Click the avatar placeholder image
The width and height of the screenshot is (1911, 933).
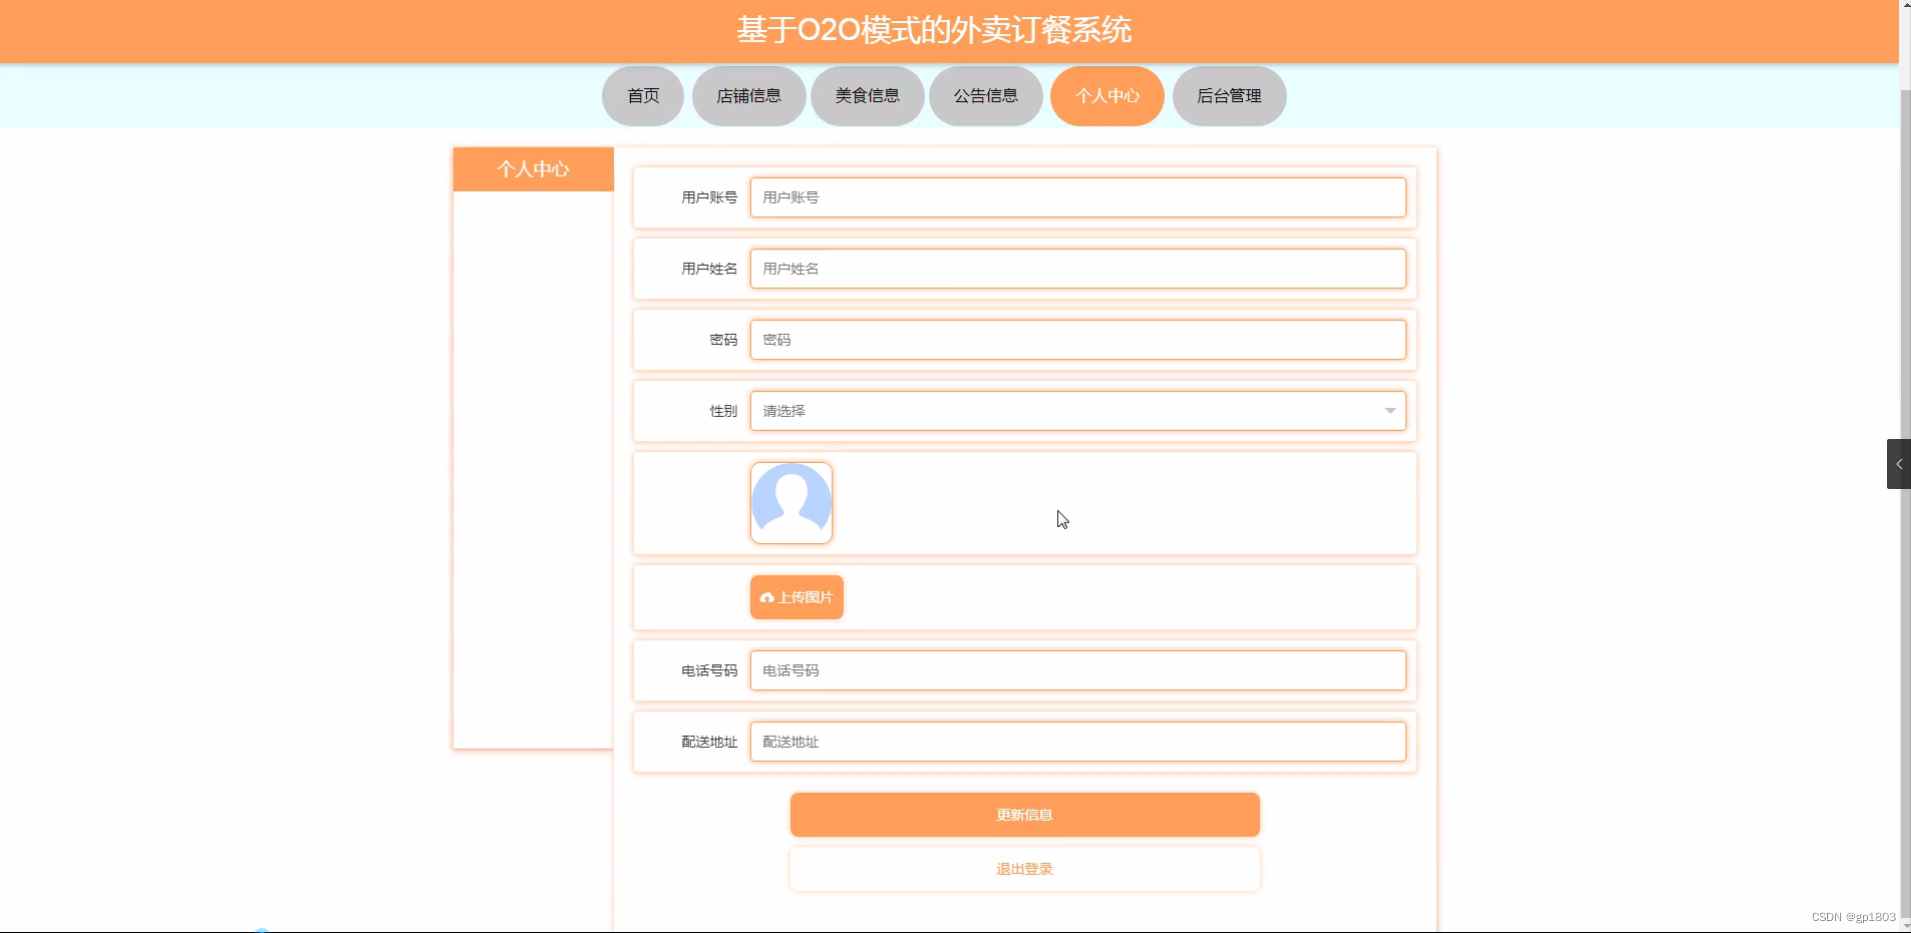[791, 503]
